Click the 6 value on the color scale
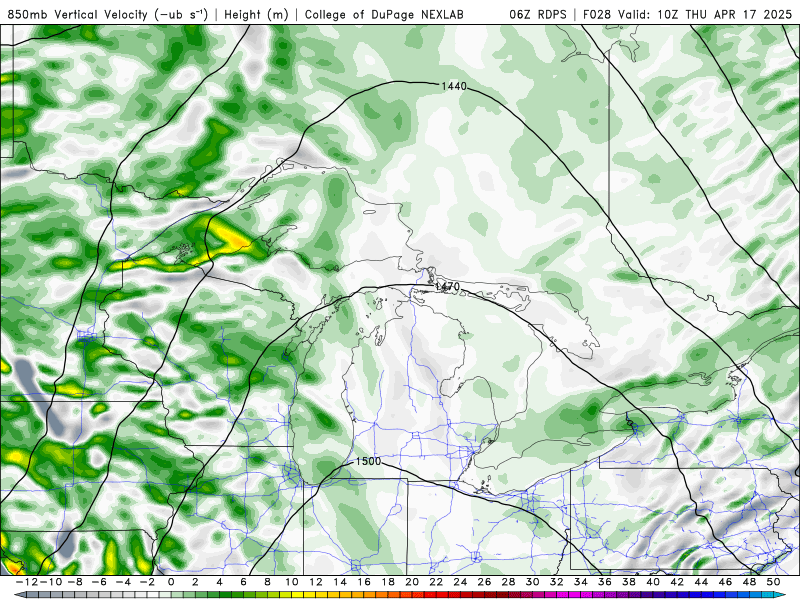Screen dimensions: 800x600 click(x=243, y=582)
